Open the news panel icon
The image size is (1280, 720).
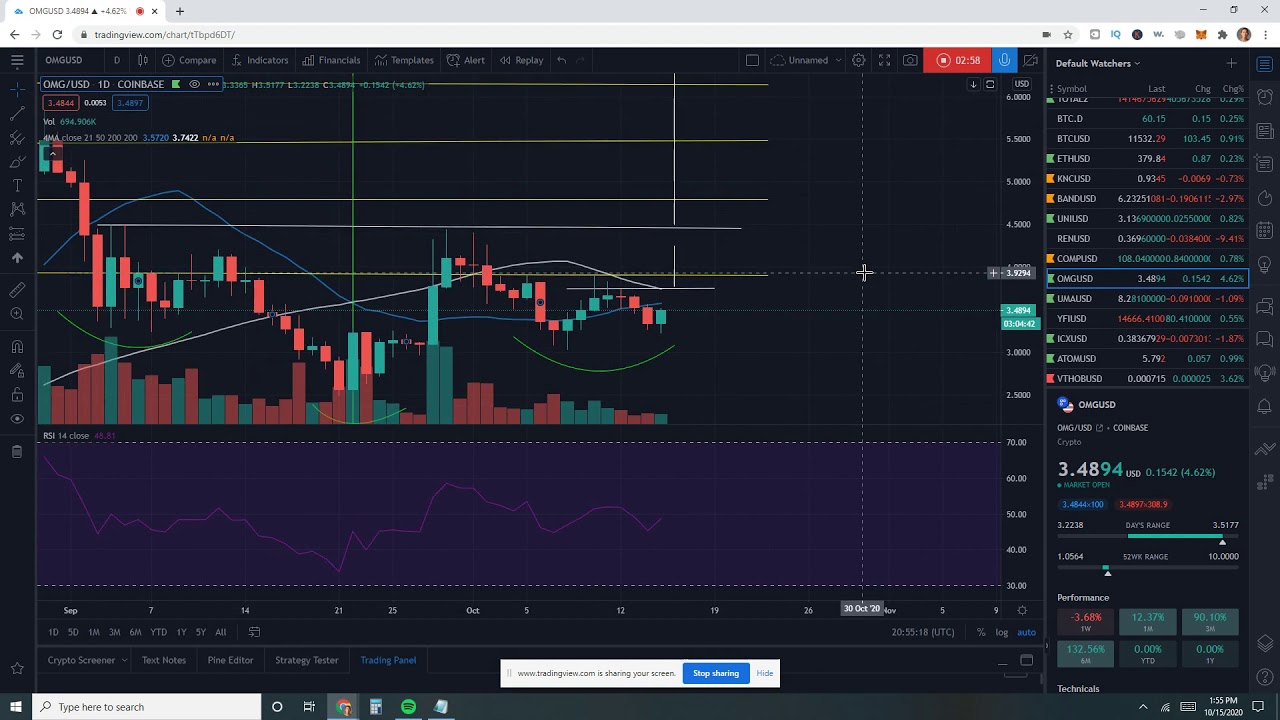[x=1265, y=131]
